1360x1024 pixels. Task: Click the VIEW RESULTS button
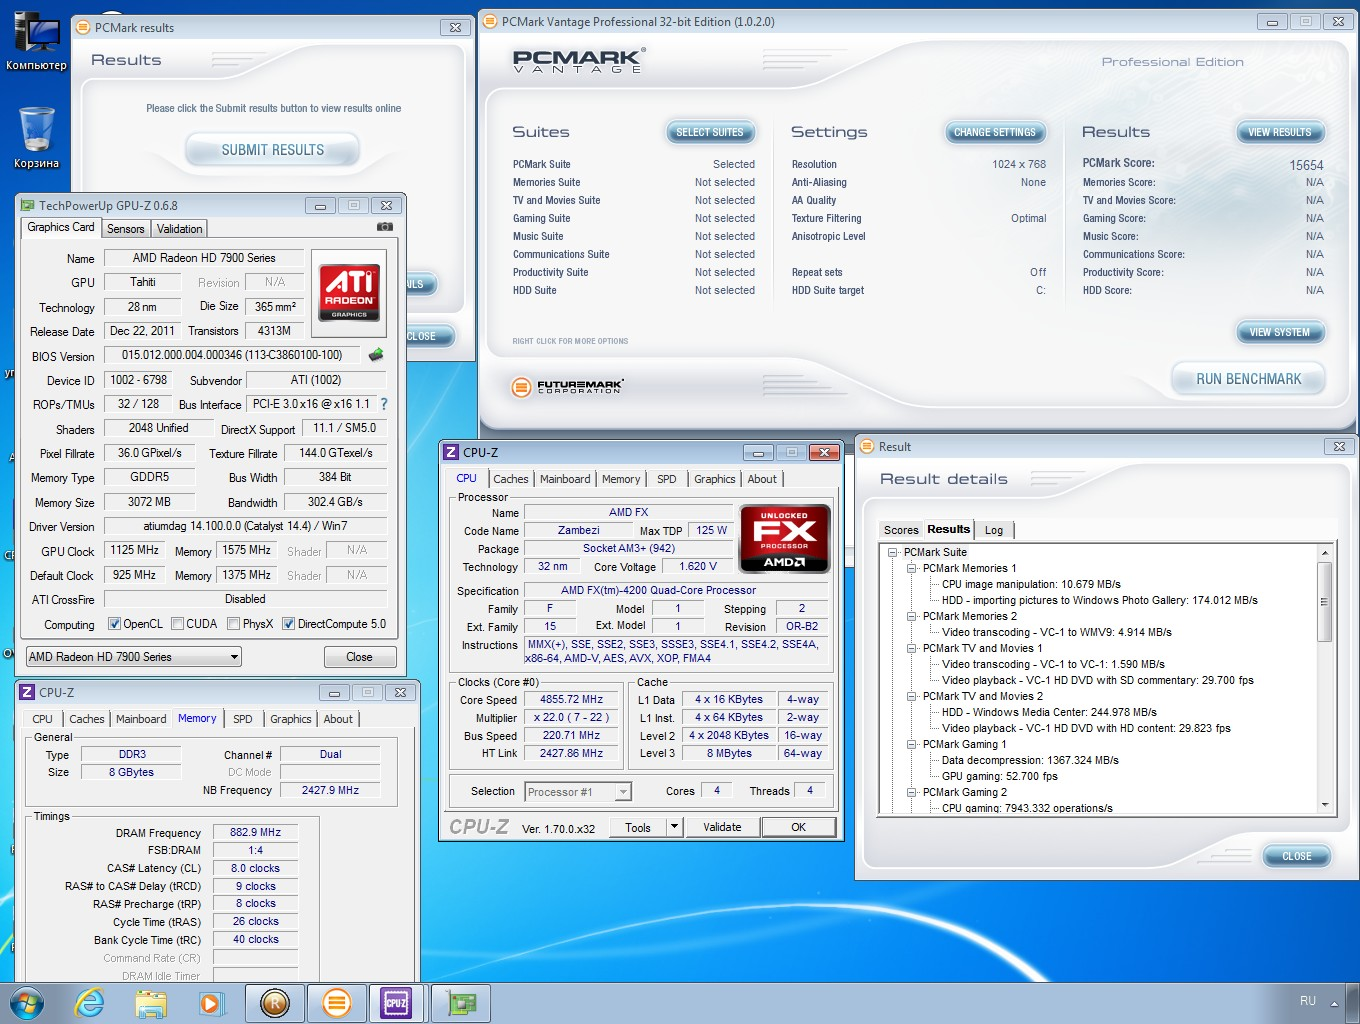click(x=1280, y=132)
